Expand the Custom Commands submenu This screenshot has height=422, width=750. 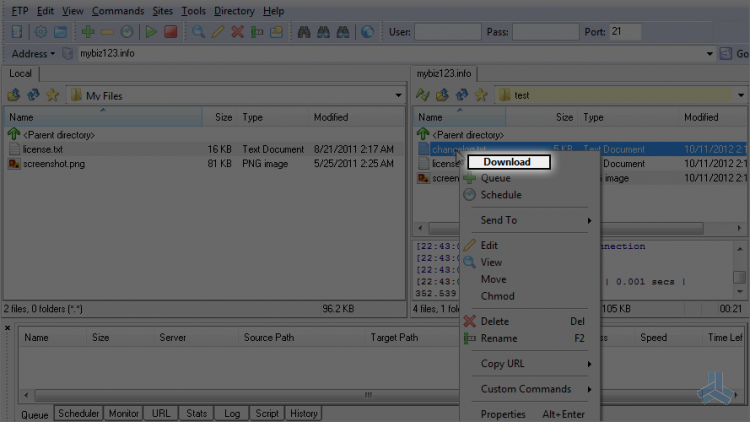529,389
